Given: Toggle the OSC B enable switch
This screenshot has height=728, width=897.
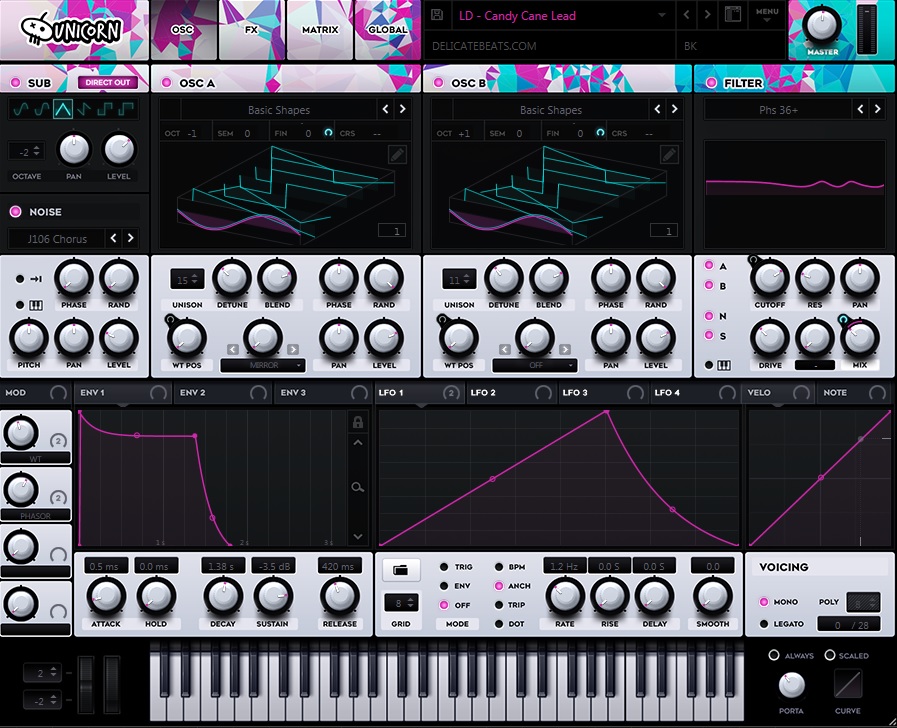Looking at the screenshot, I should point(439,83).
